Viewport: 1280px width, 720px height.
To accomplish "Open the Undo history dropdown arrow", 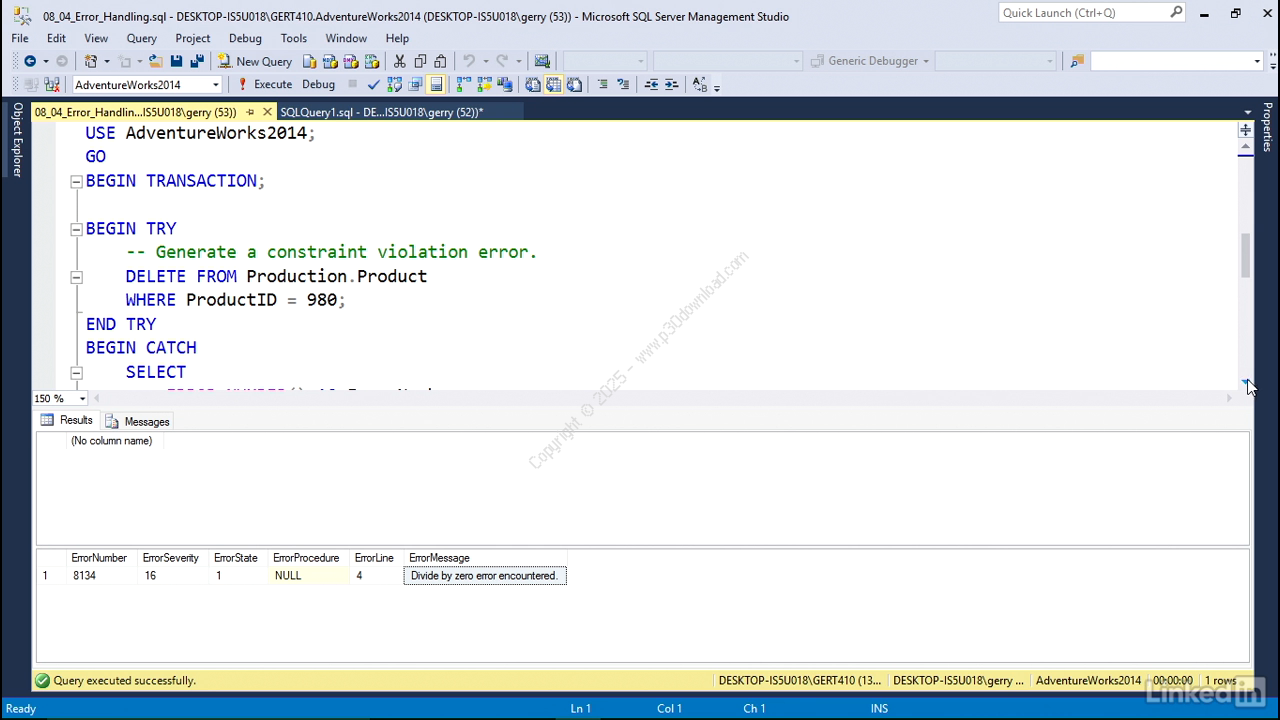I will click(x=485, y=61).
